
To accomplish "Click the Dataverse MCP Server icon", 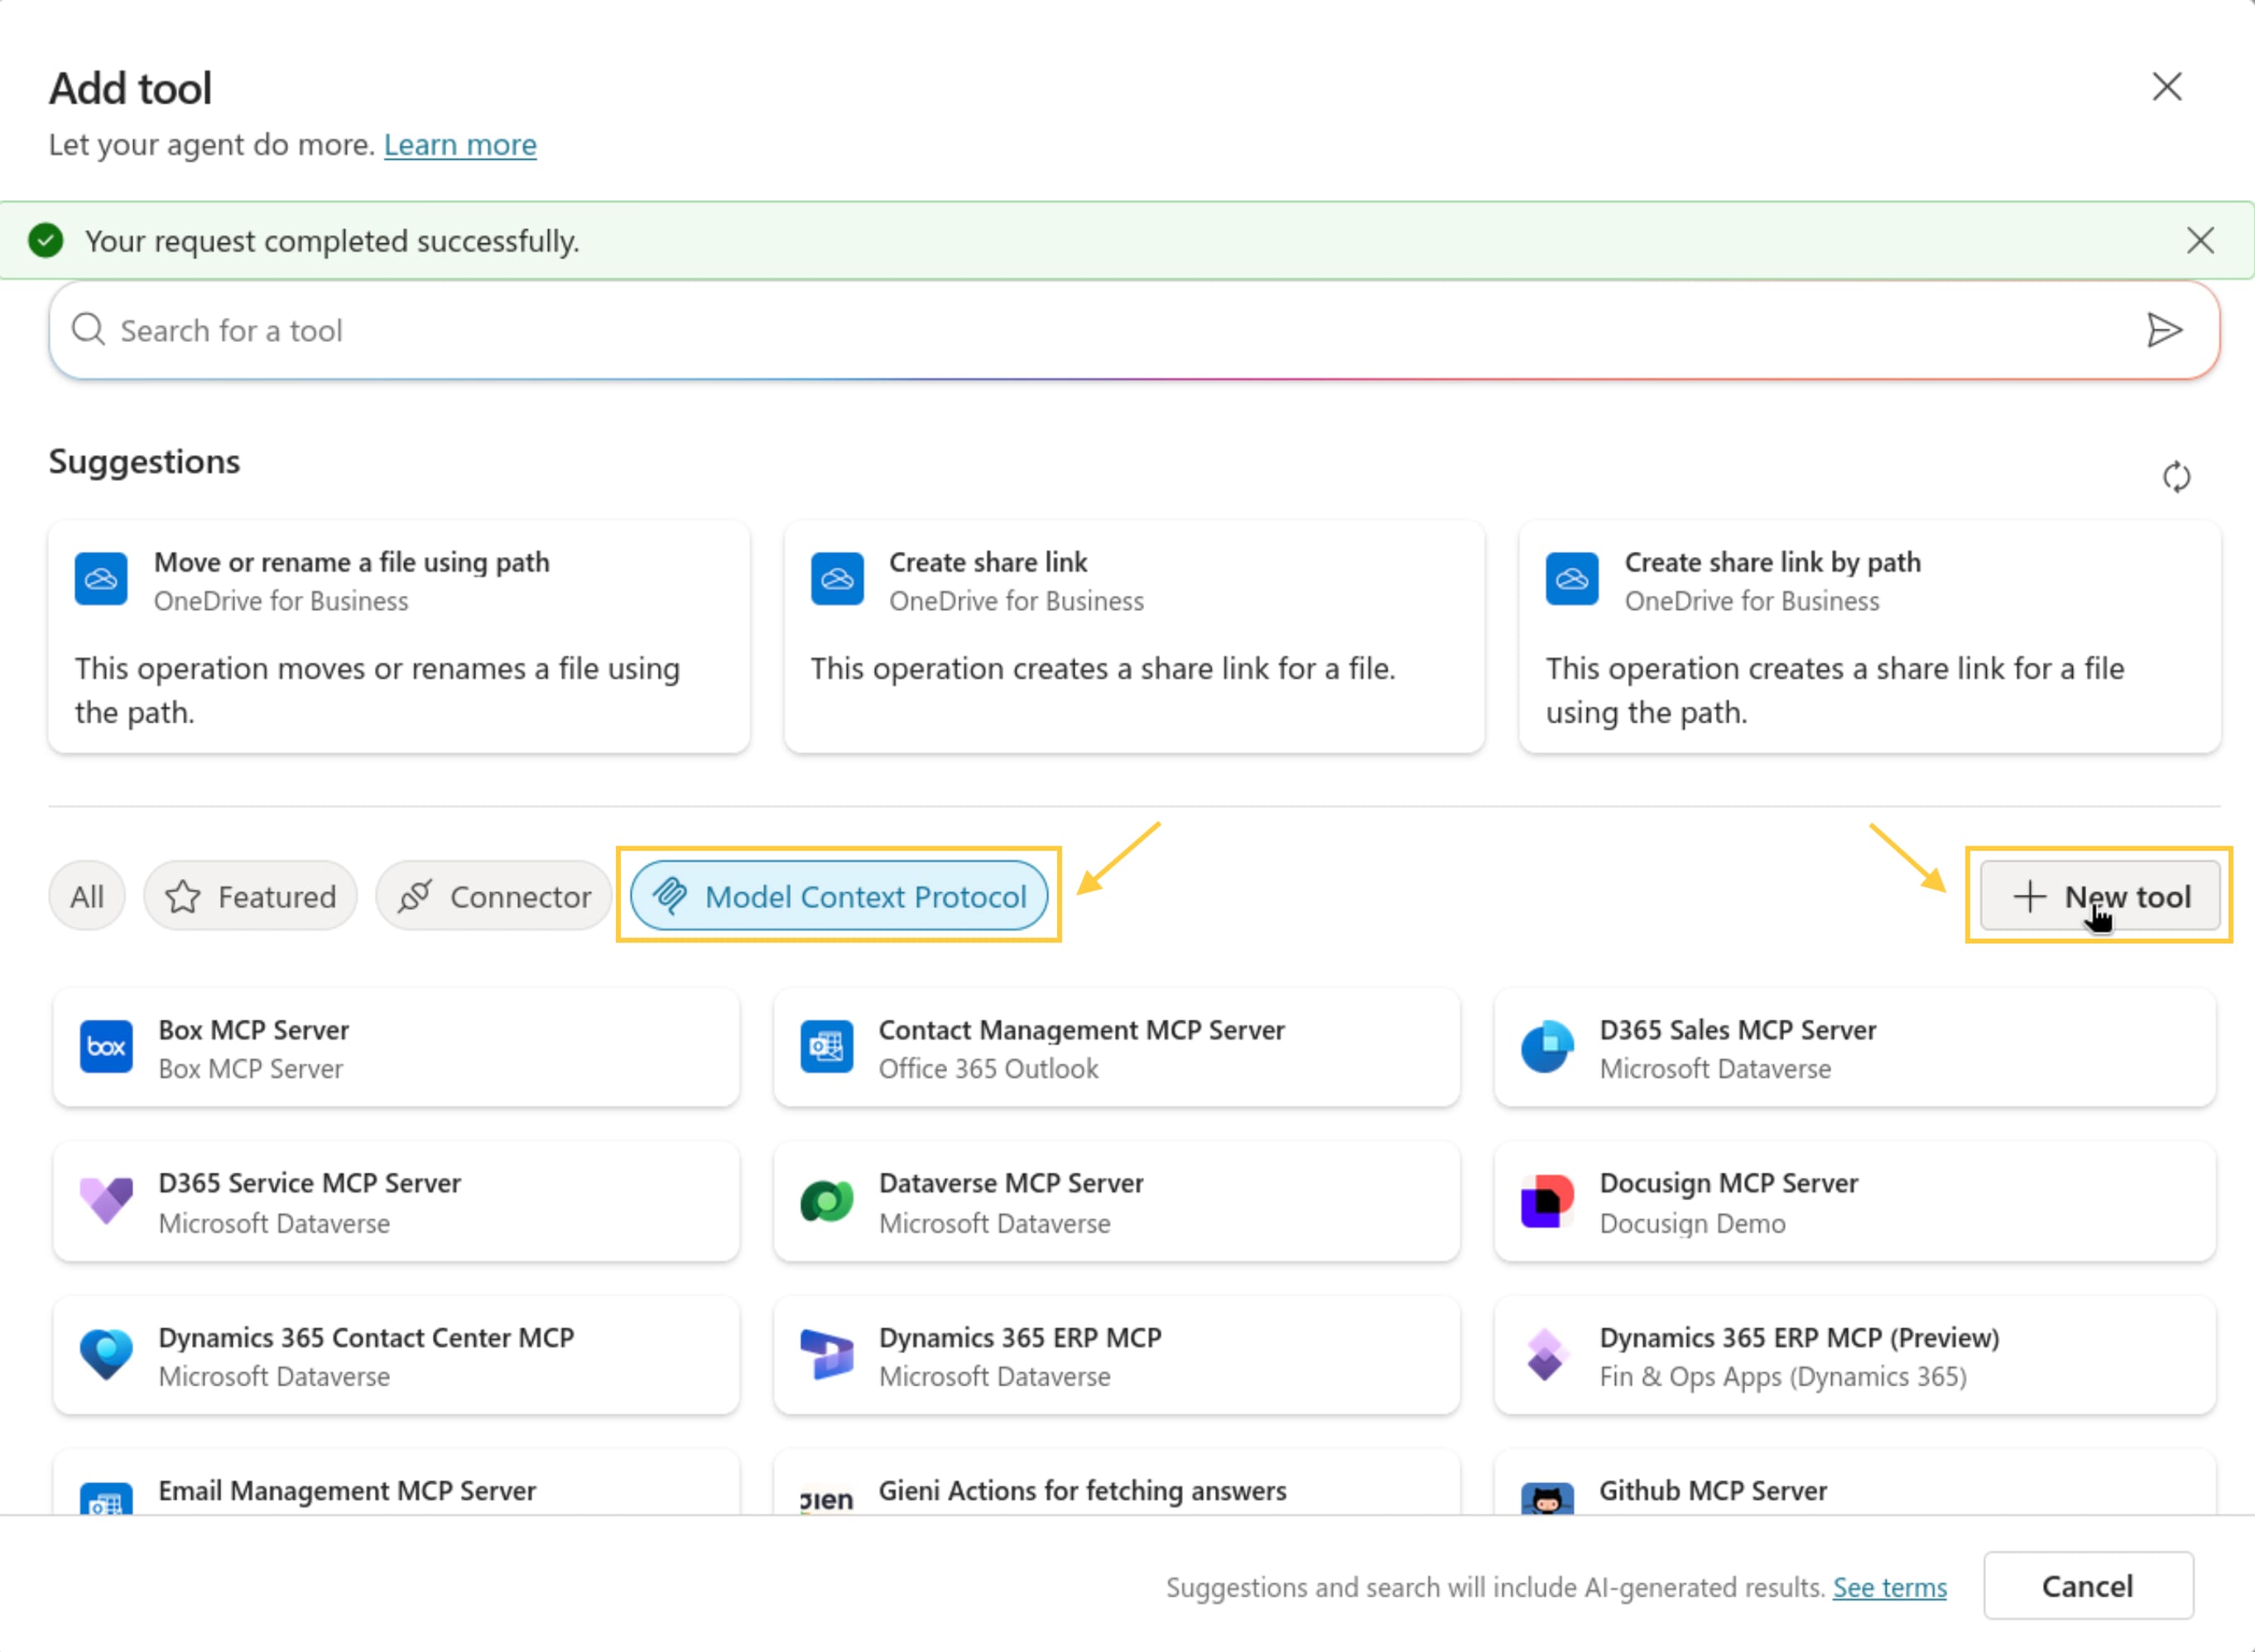I will point(826,1201).
